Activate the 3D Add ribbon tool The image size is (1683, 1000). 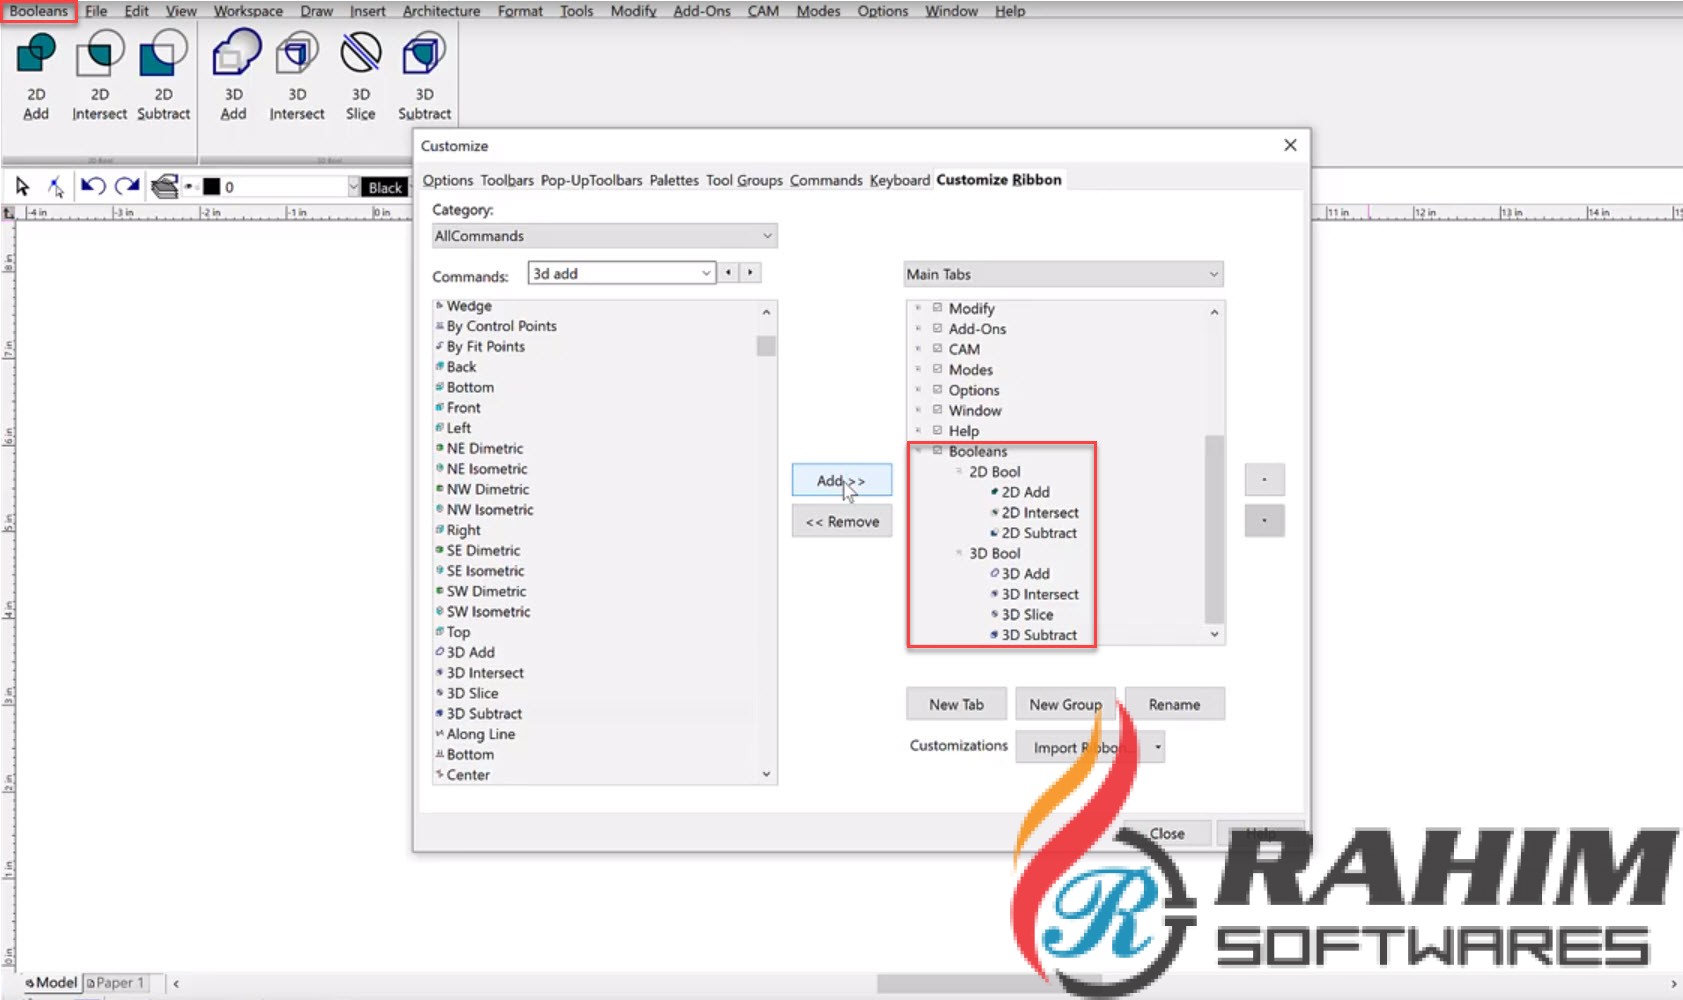(233, 78)
